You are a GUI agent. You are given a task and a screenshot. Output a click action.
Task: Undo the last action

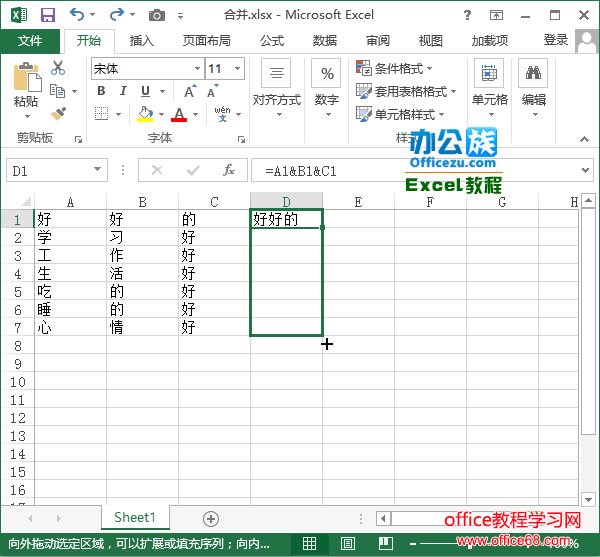click(x=77, y=15)
